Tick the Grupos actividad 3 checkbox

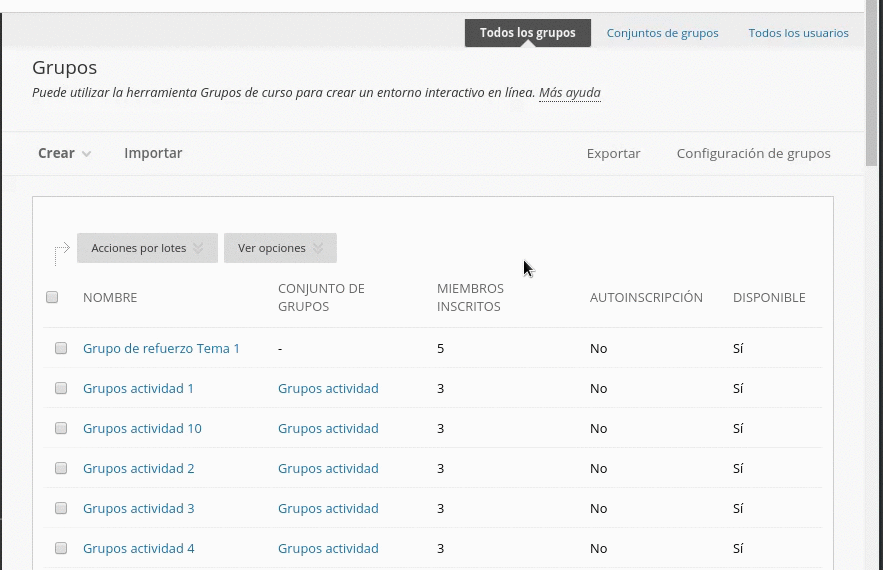61,508
